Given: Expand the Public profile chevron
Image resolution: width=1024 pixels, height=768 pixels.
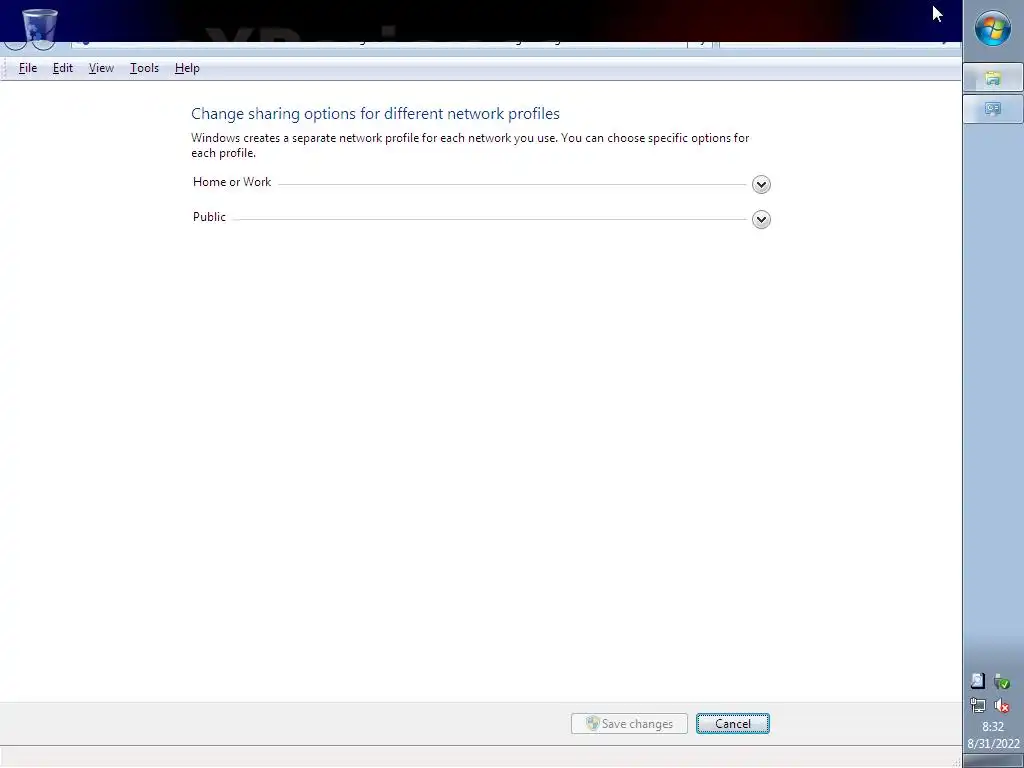Looking at the screenshot, I should point(761,219).
